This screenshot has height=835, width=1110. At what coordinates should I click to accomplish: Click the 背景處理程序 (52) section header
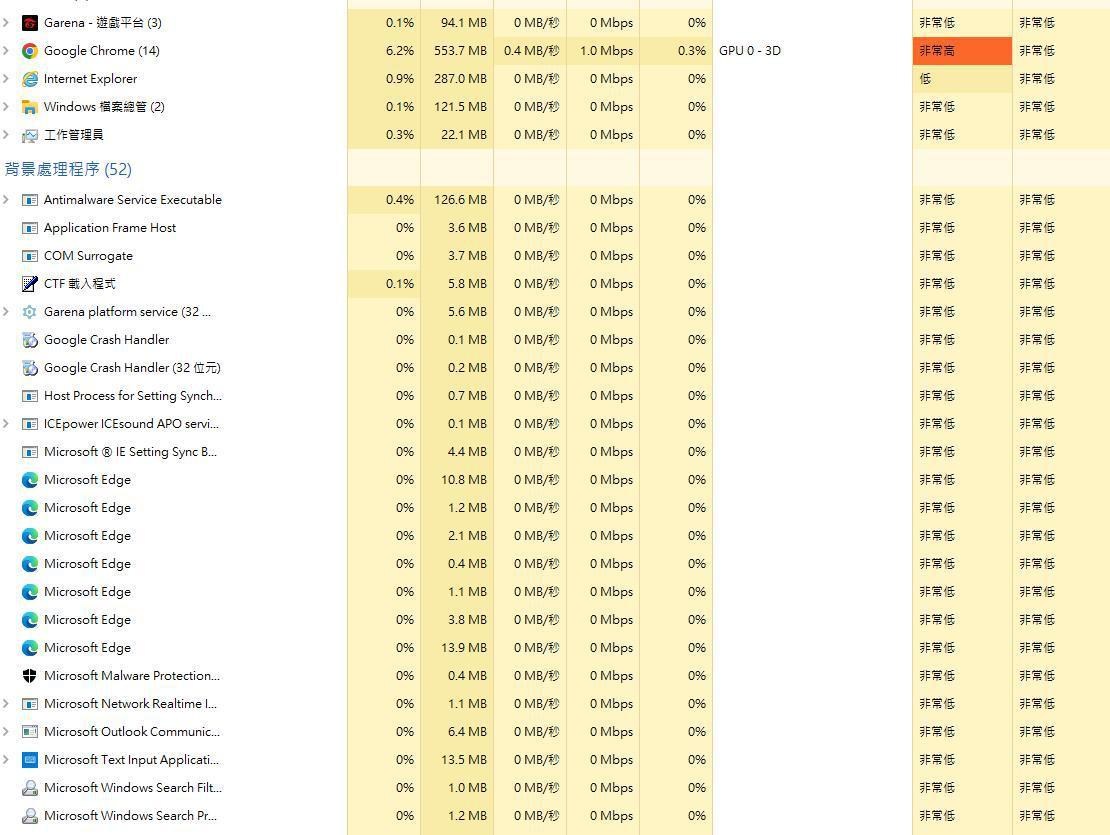(x=68, y=169)
